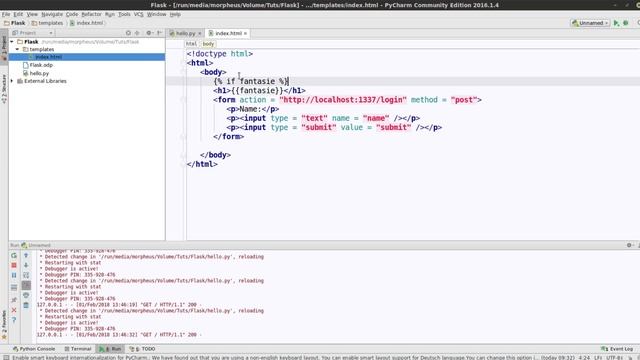Open the Project view dropdown
The height and width of the screenshot is (360, 640).
(33, 33)
